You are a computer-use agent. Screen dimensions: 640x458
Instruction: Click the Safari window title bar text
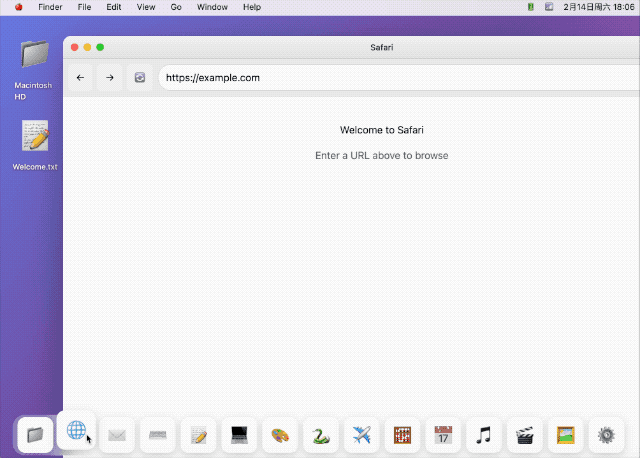tap(382, 47)
